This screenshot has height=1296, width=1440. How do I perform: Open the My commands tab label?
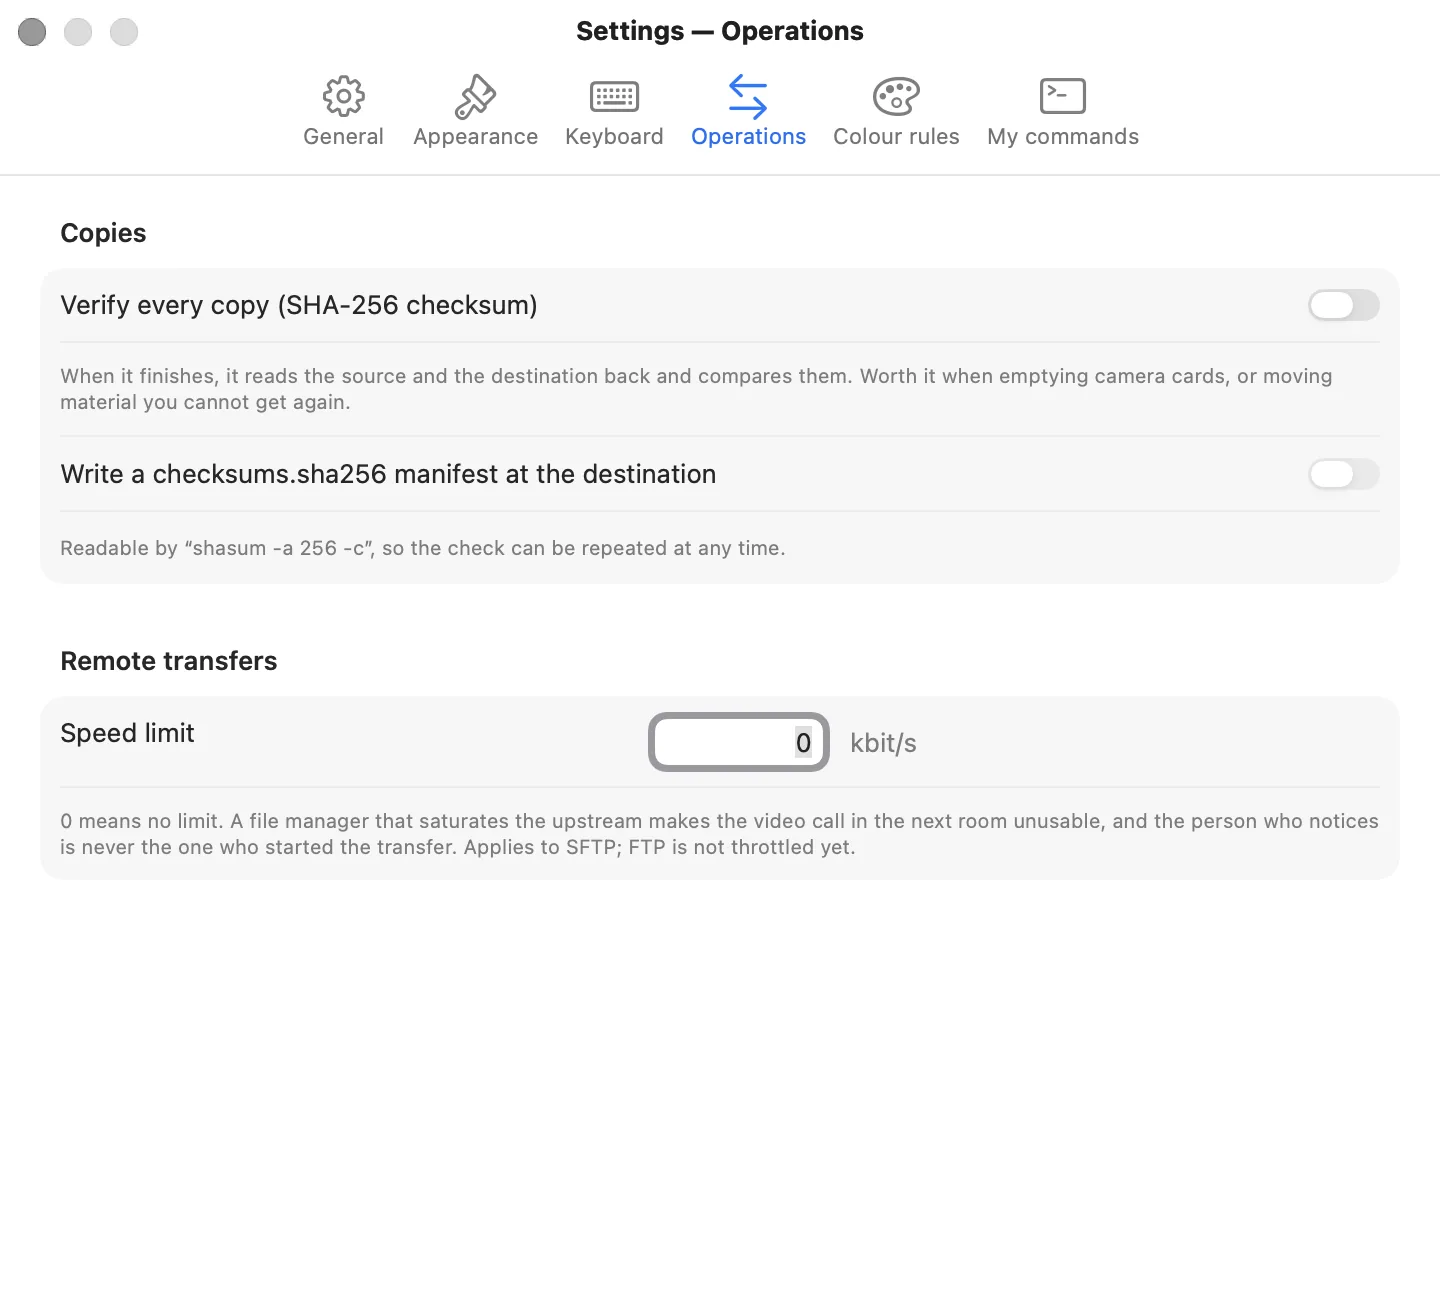[1063, 137]
